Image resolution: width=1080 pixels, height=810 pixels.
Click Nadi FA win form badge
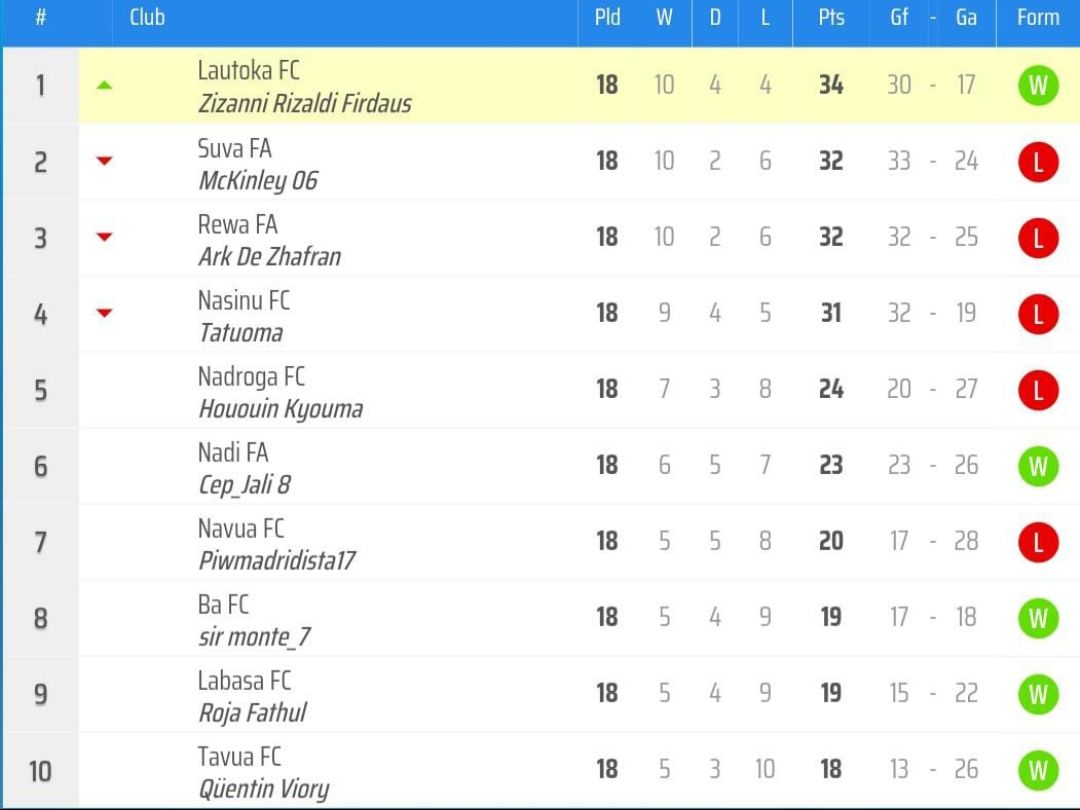click(1038, 466)
